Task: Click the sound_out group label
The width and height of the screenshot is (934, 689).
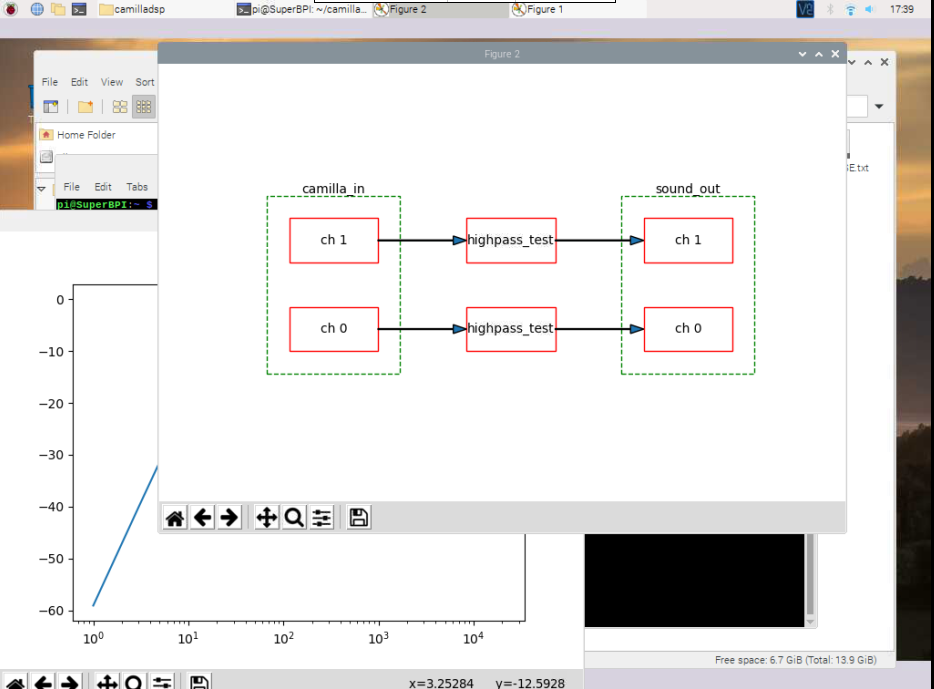Action: (x=688, y=189)
